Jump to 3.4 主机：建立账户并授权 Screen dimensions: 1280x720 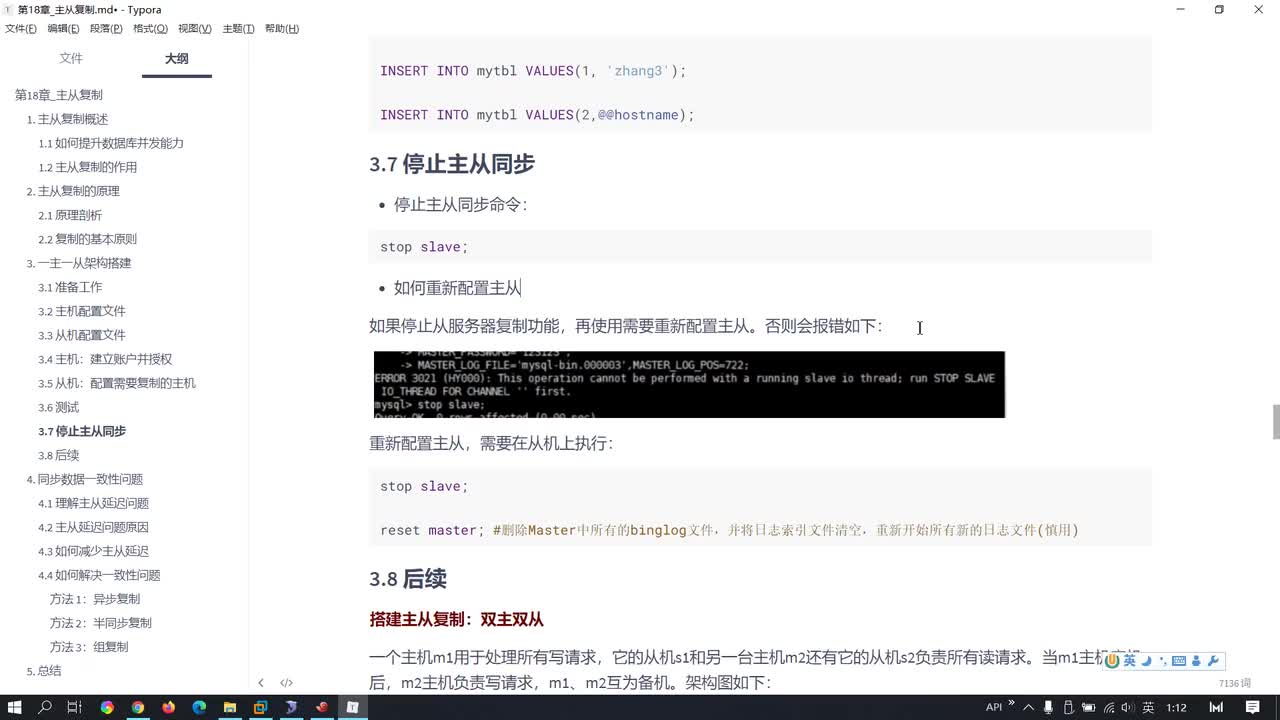coord(105,359)
